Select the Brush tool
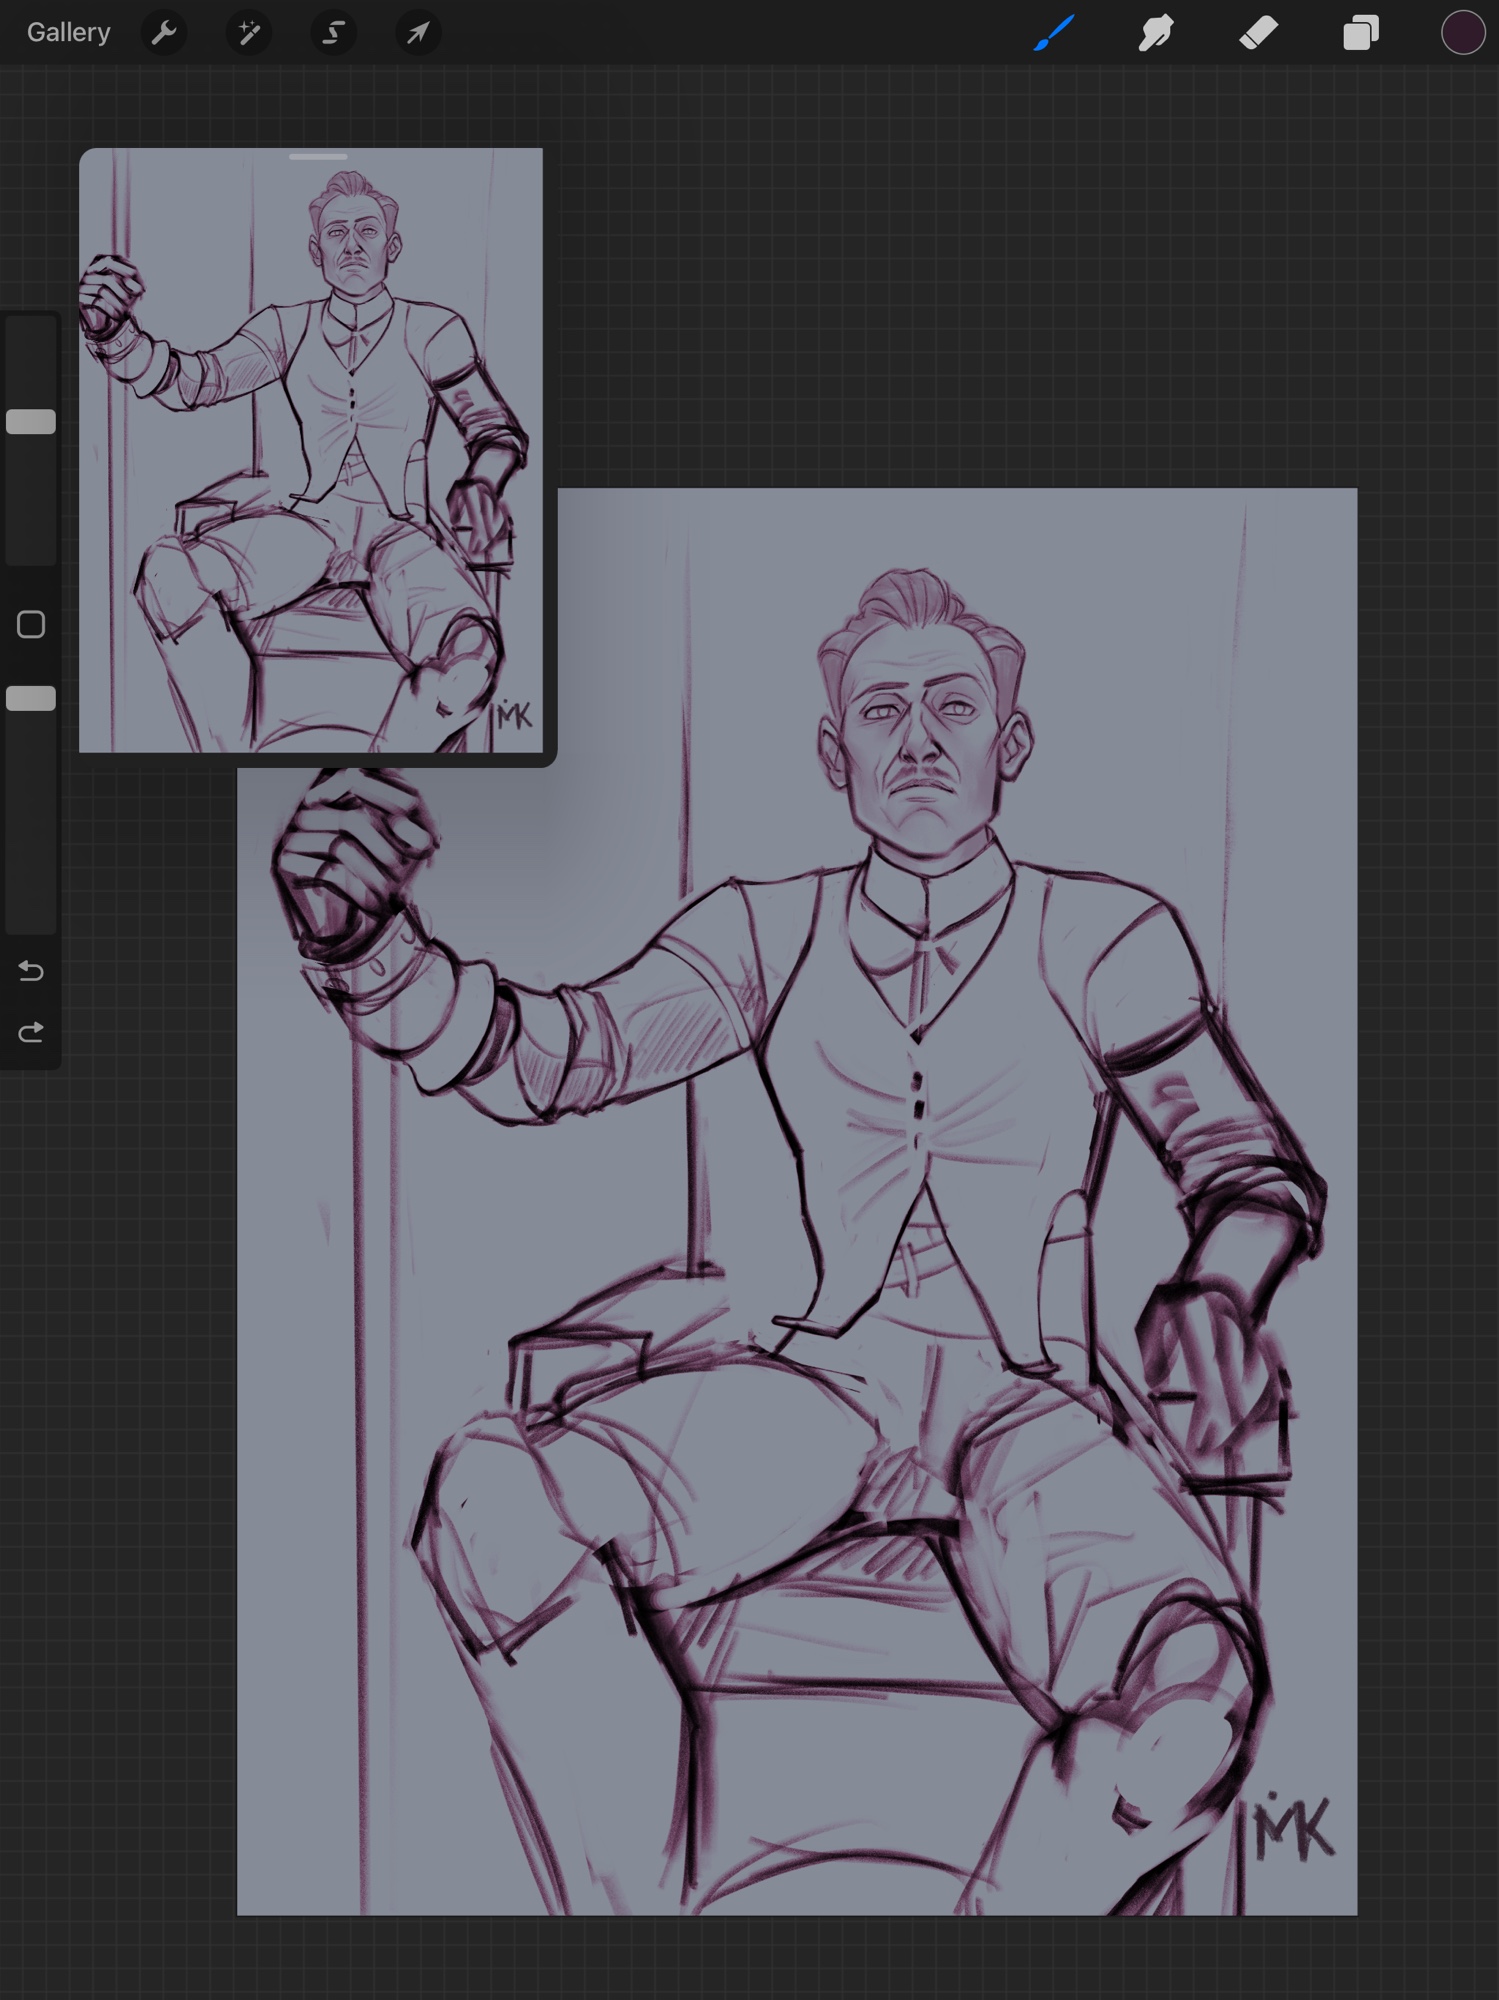Image resolution: width=1499 pixels, height=2000 pixels. pyautogui.click(x=1054, y=33)
